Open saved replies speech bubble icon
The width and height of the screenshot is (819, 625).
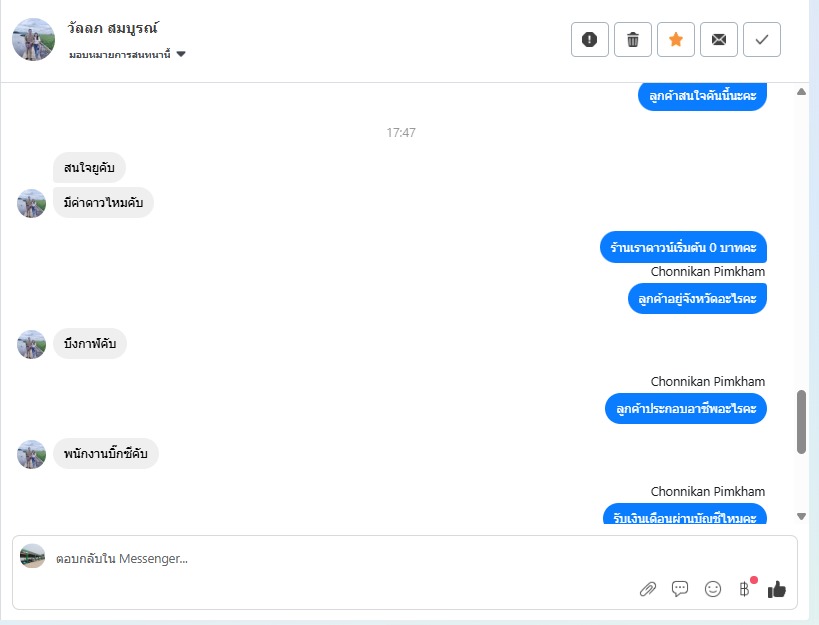pos(680,589)
